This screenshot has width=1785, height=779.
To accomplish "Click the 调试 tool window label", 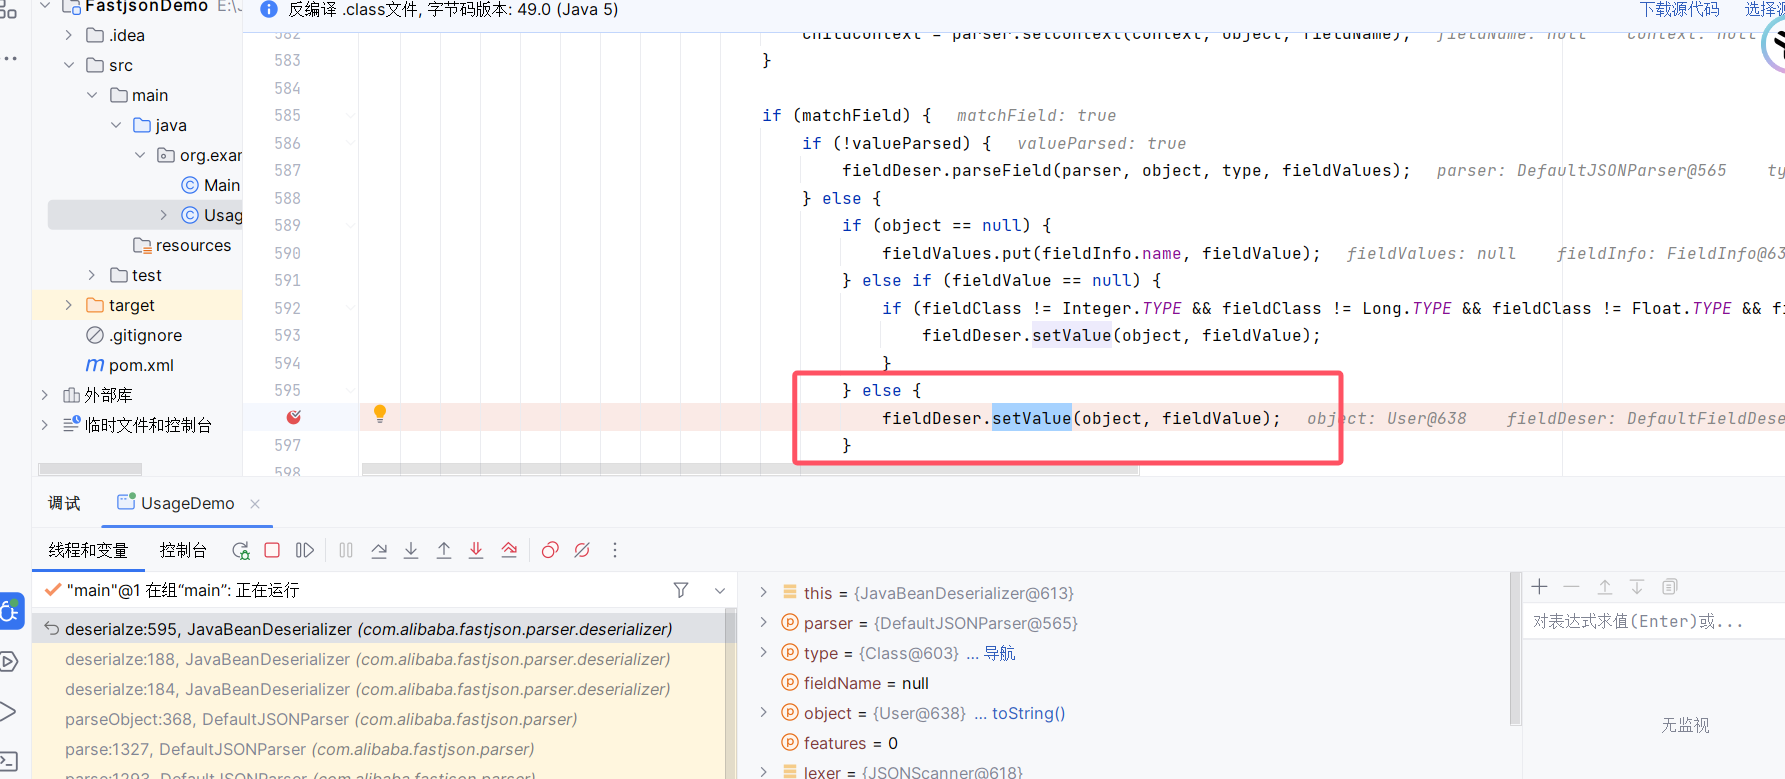I will pos(64,503).
